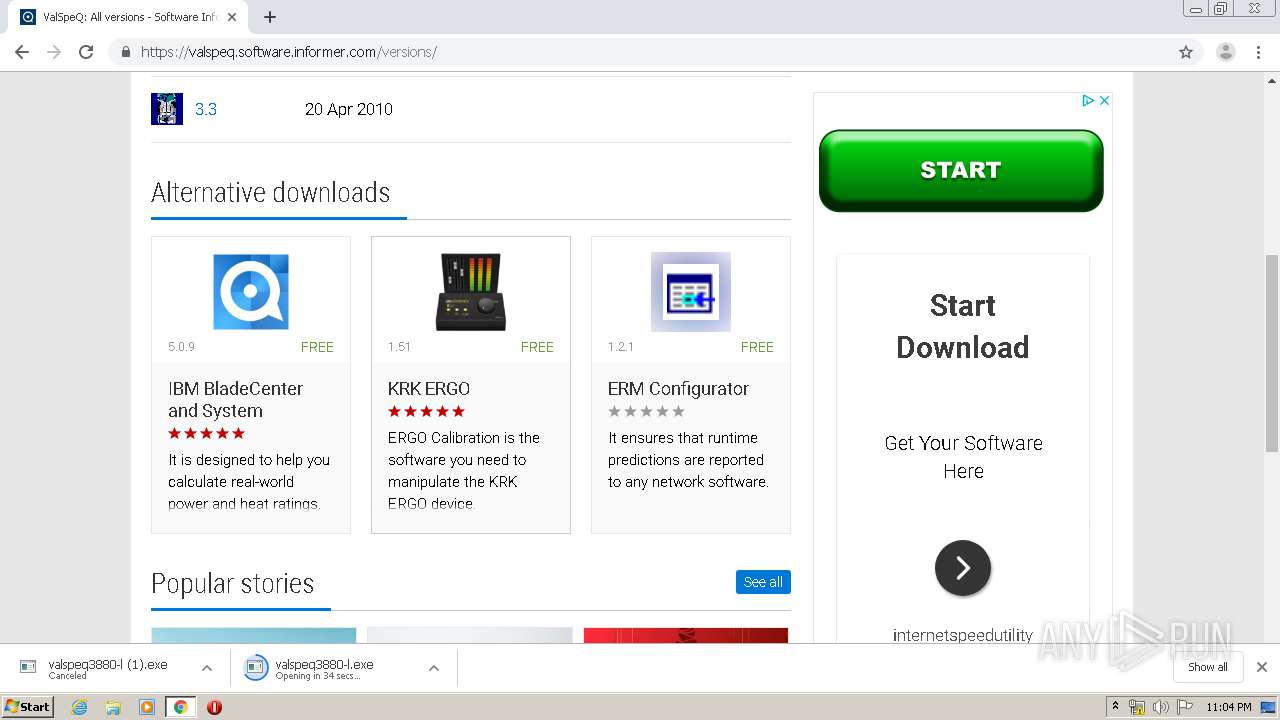Open IBM BladeCenter and System title
This screenshot has width=1280, height=720.
point(235,399)
